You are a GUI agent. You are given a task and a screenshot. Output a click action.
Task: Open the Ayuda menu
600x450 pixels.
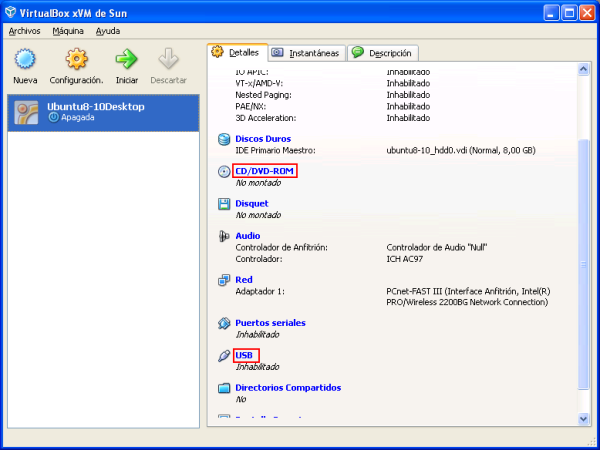(108, 31)
